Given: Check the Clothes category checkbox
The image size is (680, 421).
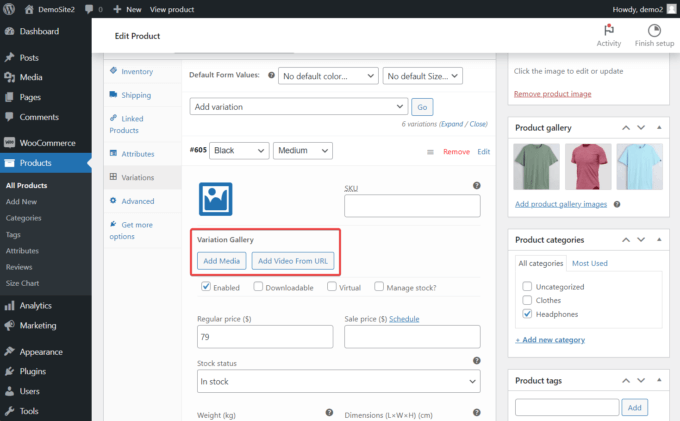Looking at the screenshot, I should [527, 299].
